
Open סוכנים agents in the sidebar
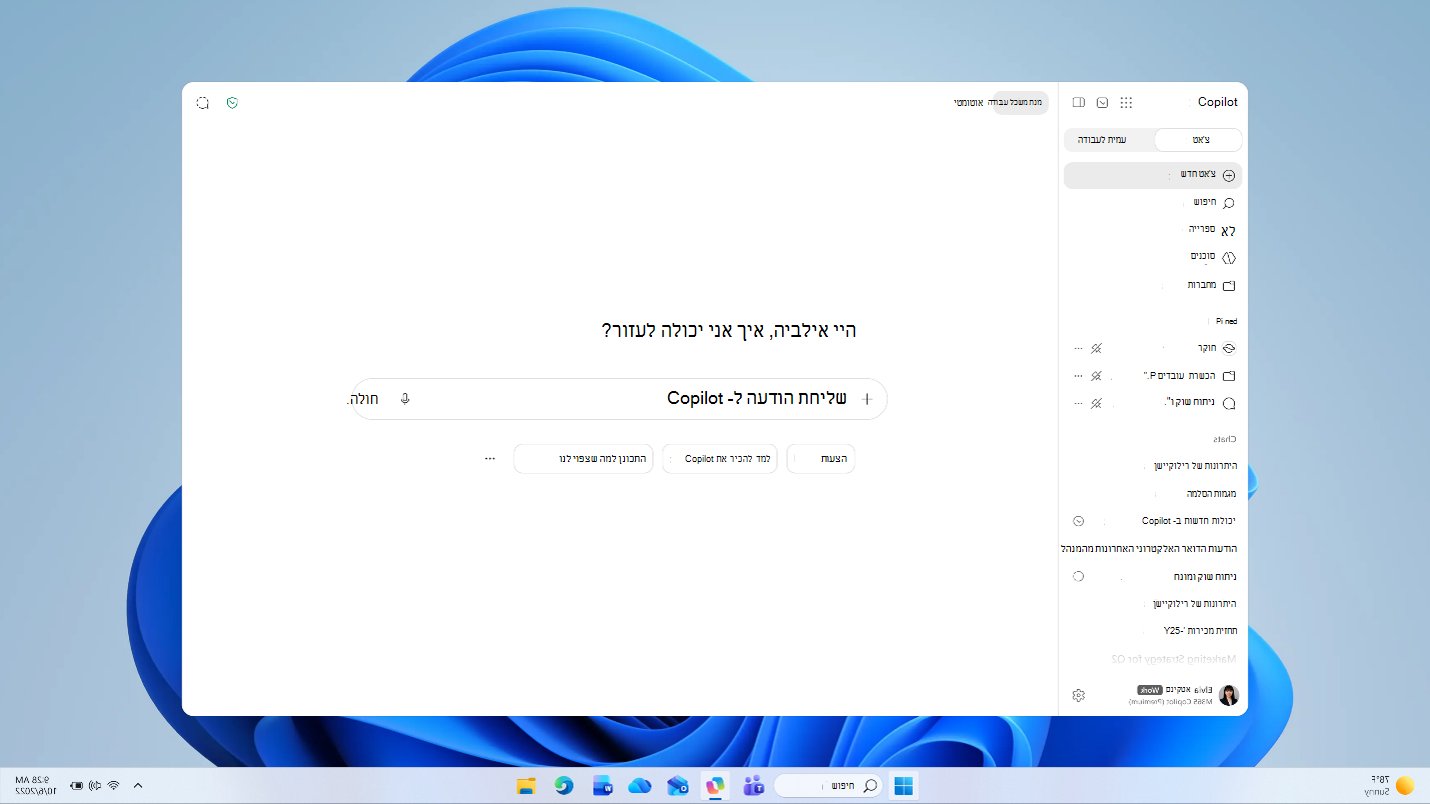pyautogui.click(x=1153, y=257)
